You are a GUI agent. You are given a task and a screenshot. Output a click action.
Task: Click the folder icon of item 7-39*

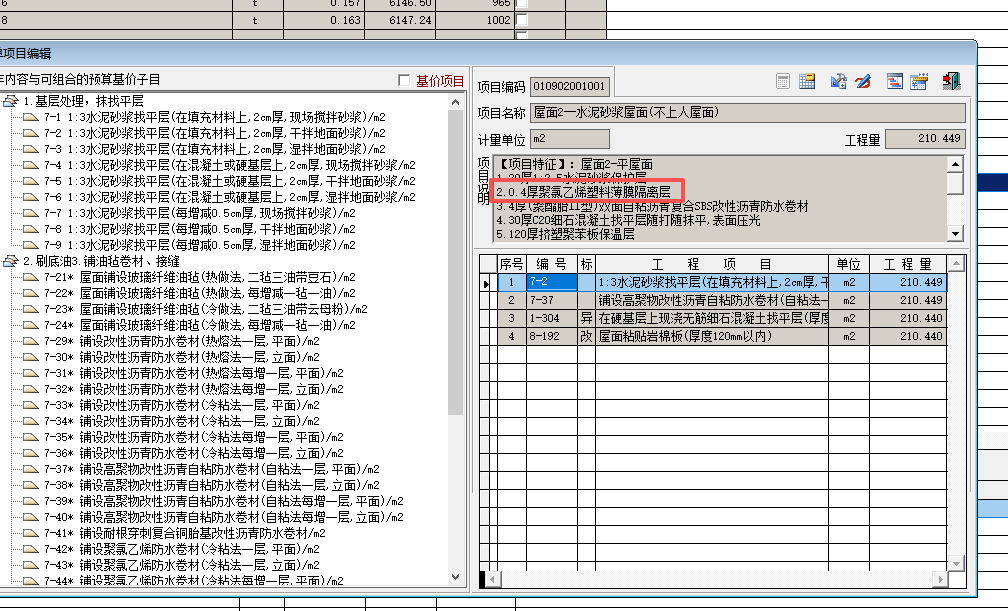click(x=31, y=501)
